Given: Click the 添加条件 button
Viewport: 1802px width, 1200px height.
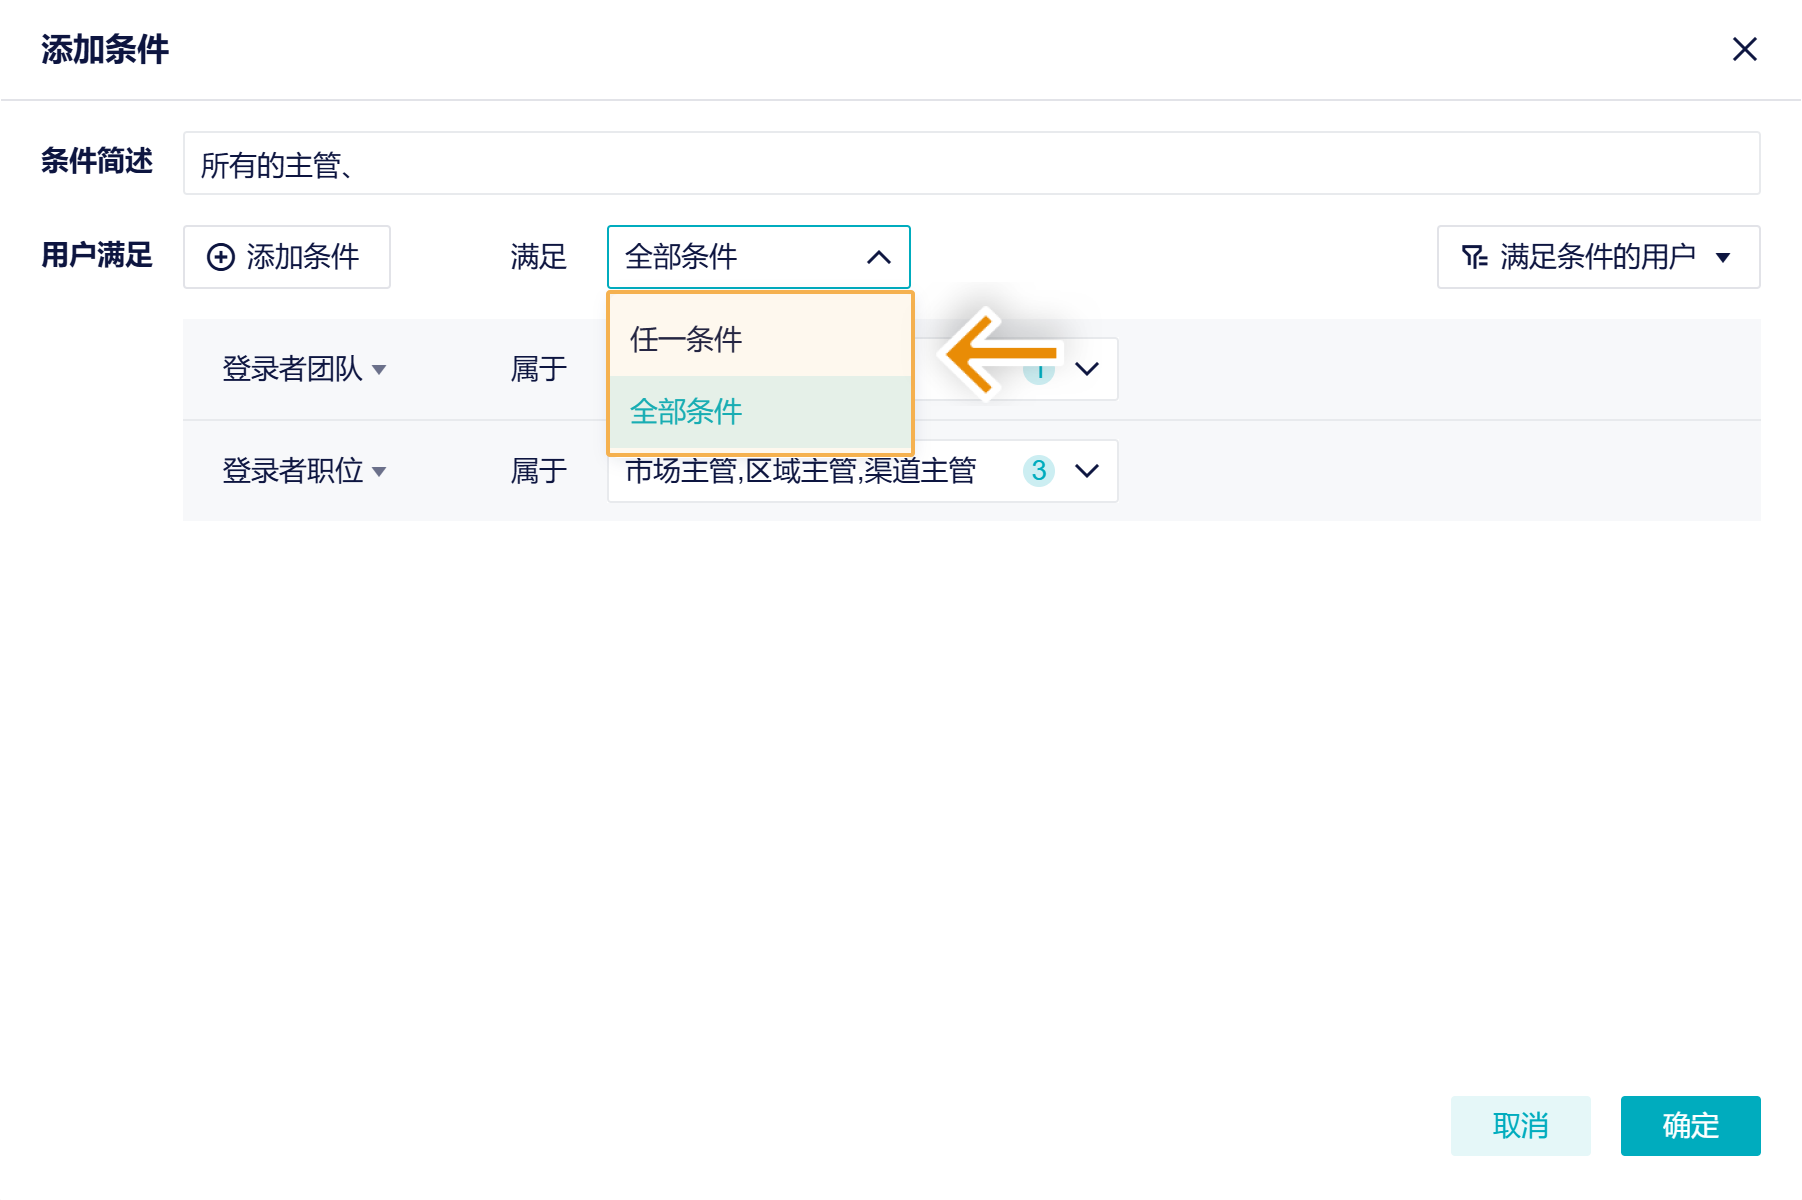Looking at the screenshot, I should [287, 257].
